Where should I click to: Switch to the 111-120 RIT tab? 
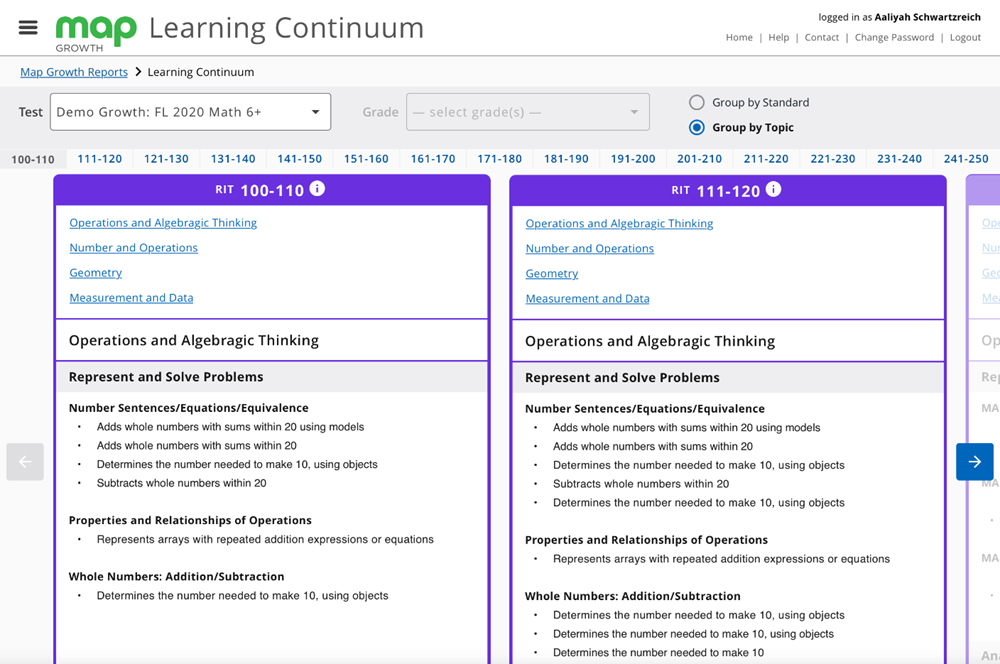coord(99,159)
